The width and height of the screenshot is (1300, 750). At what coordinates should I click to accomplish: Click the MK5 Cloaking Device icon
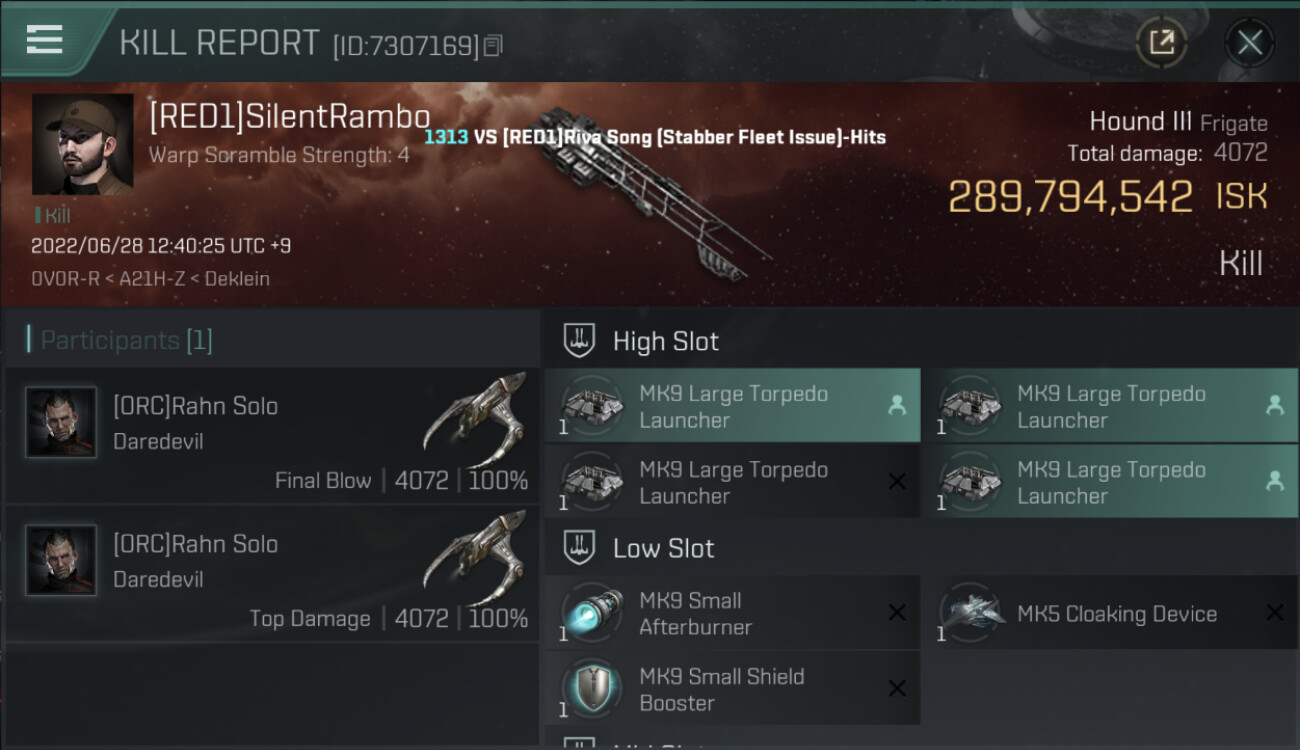(x=971, y=613)
